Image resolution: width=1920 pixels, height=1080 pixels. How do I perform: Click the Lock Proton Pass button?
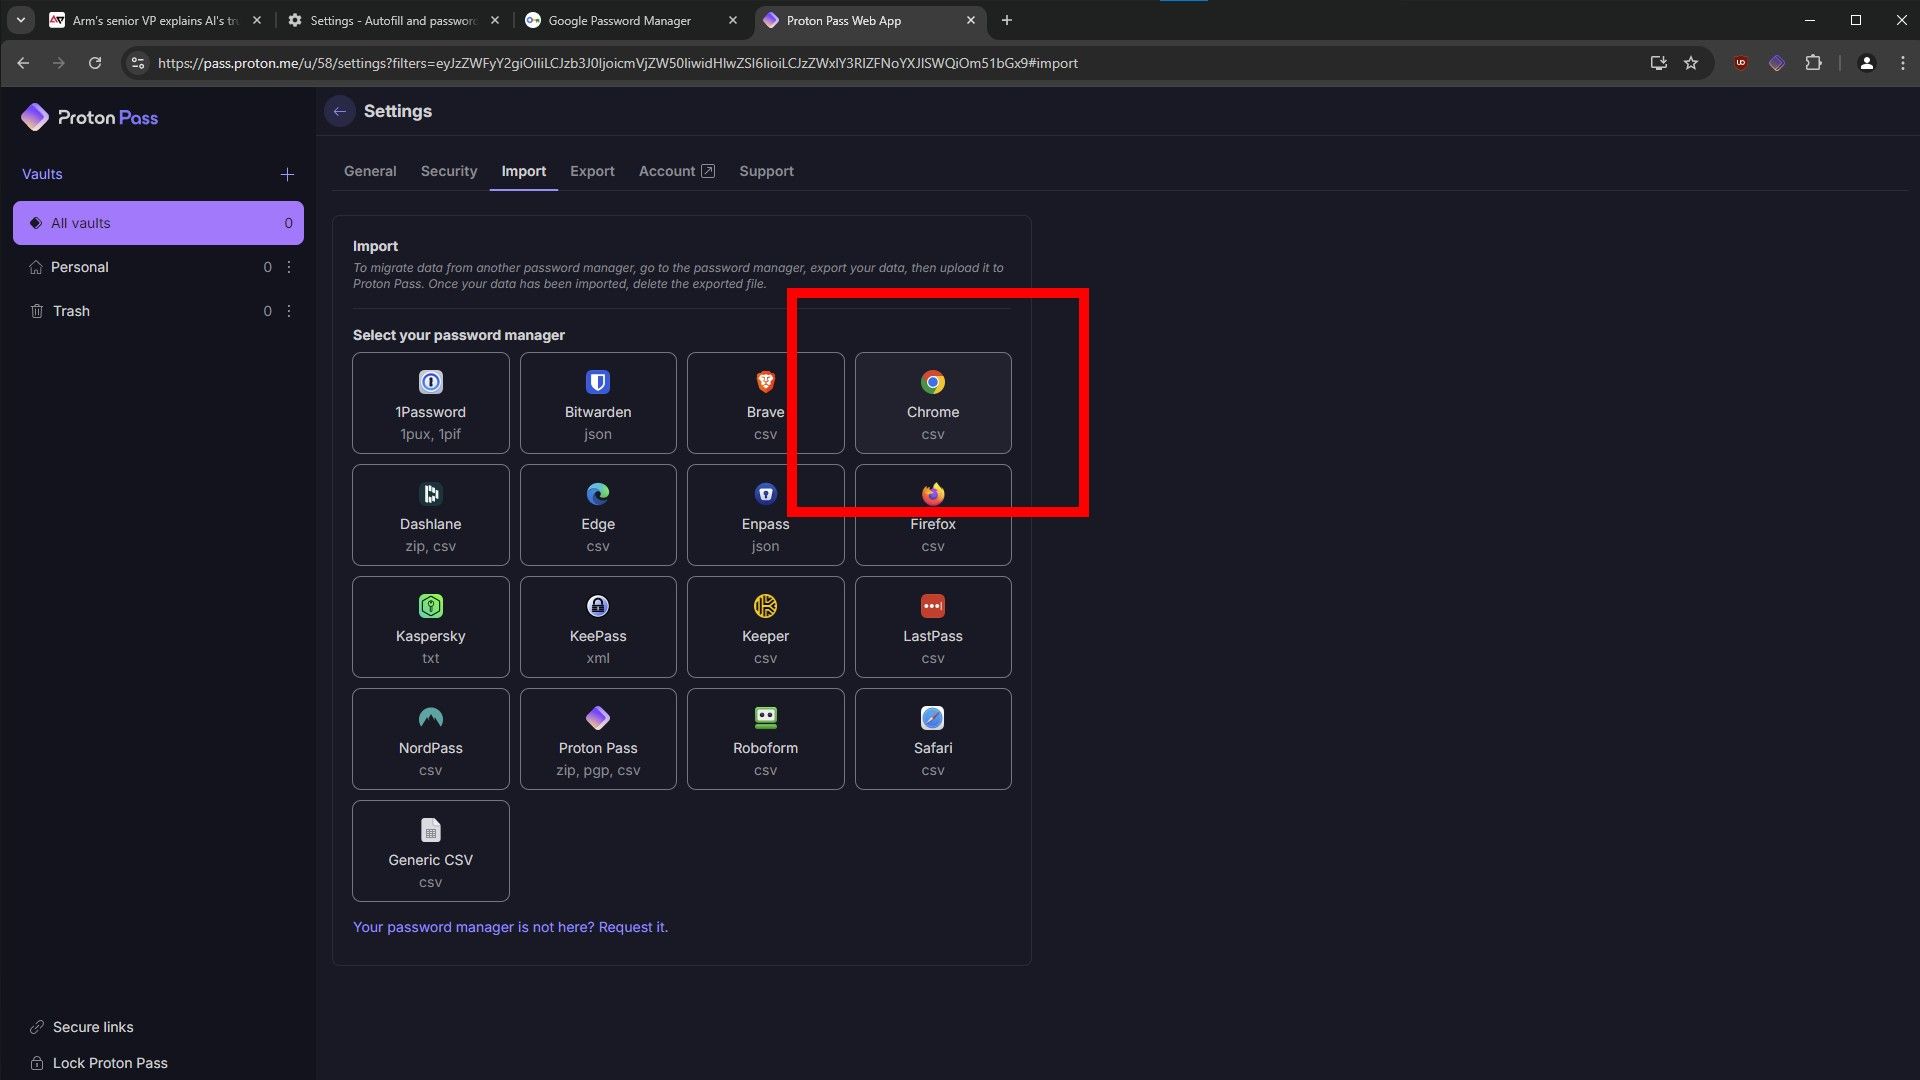click(109, 1062)
